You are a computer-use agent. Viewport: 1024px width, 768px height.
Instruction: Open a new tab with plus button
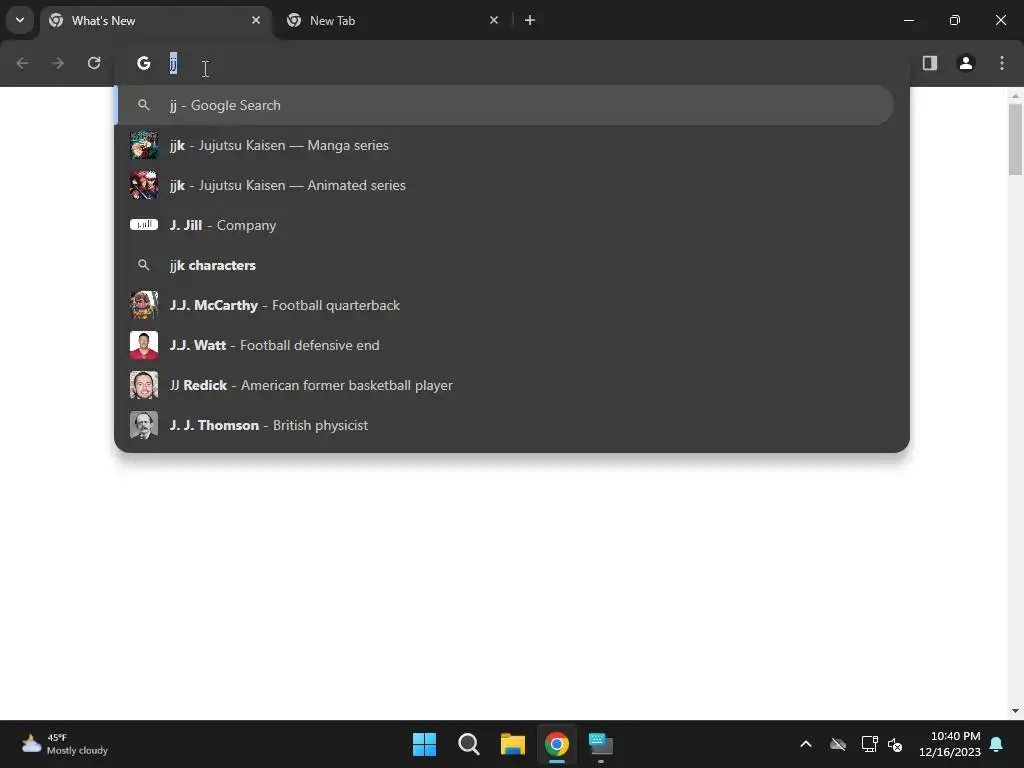[530, 20]
